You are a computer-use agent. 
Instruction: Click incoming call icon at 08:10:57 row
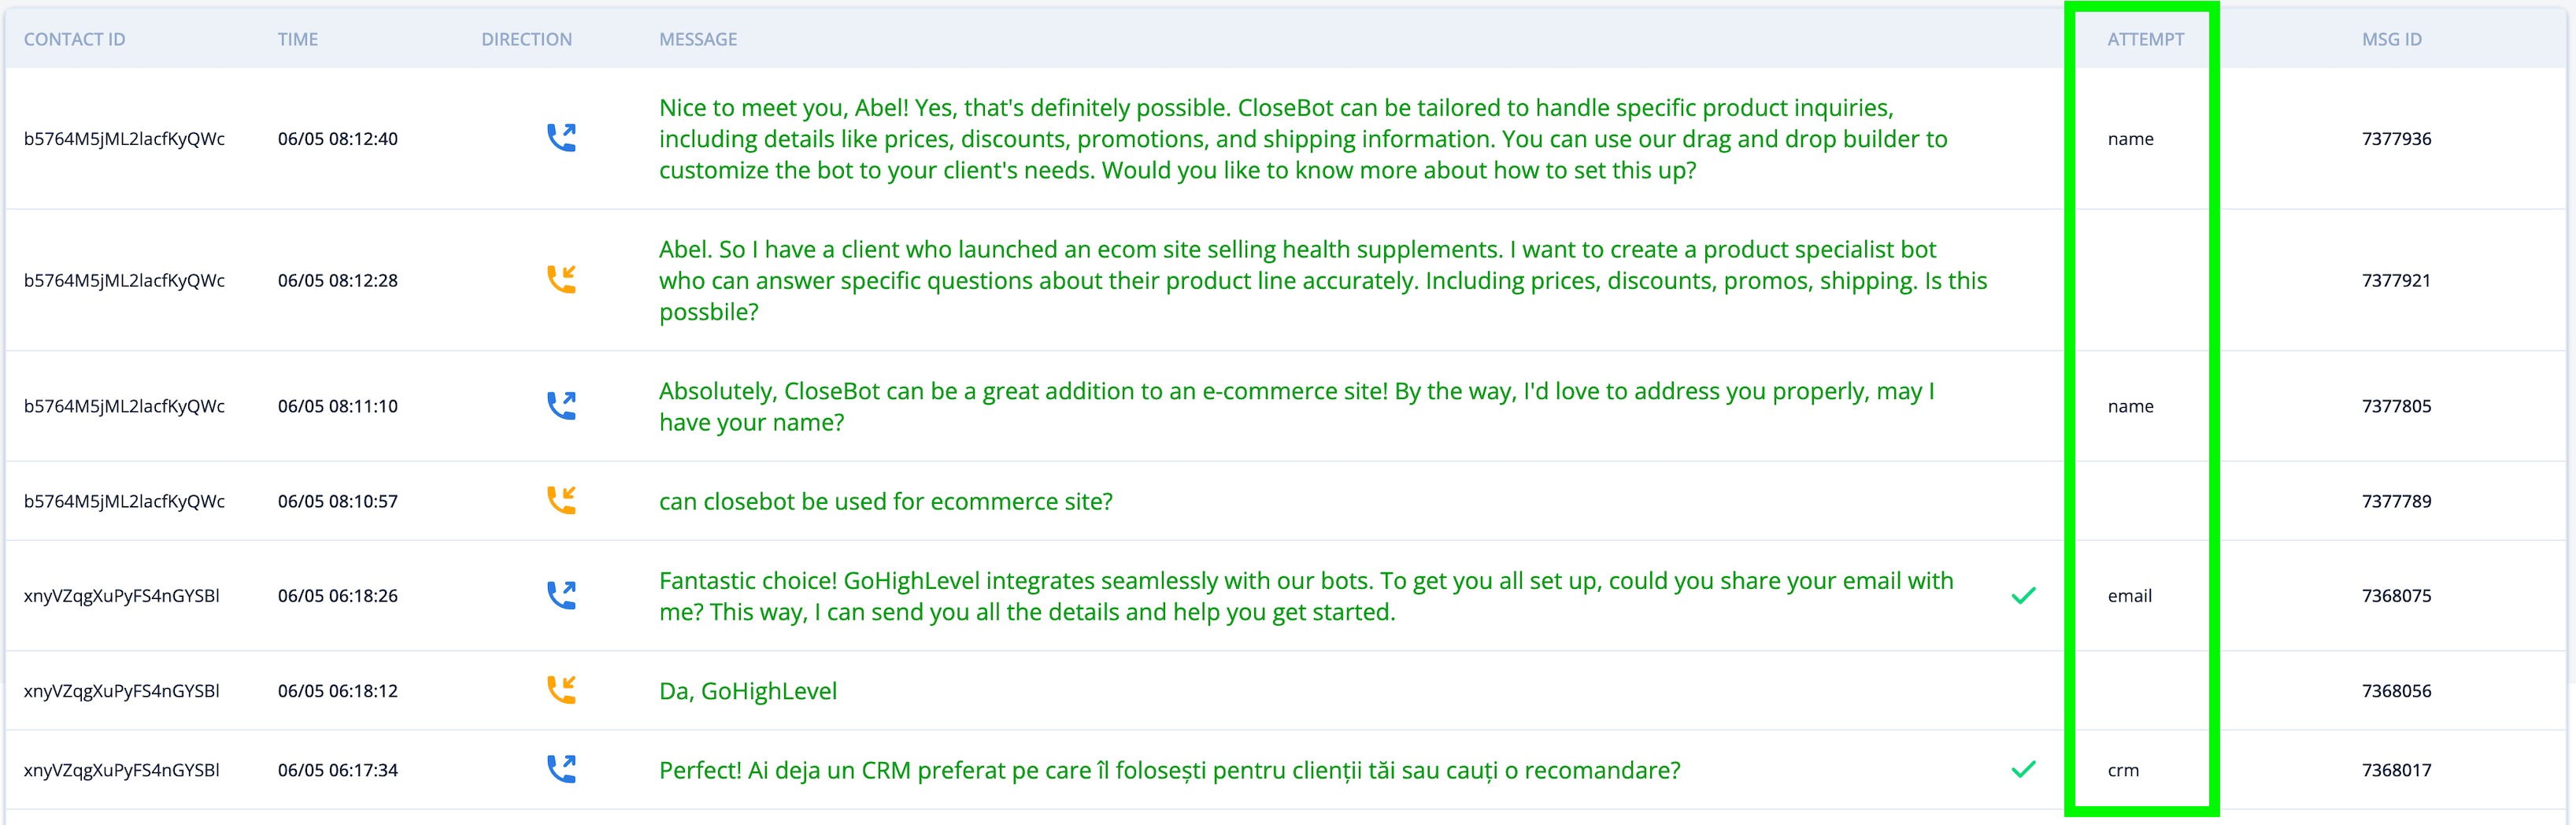point(561,500)
